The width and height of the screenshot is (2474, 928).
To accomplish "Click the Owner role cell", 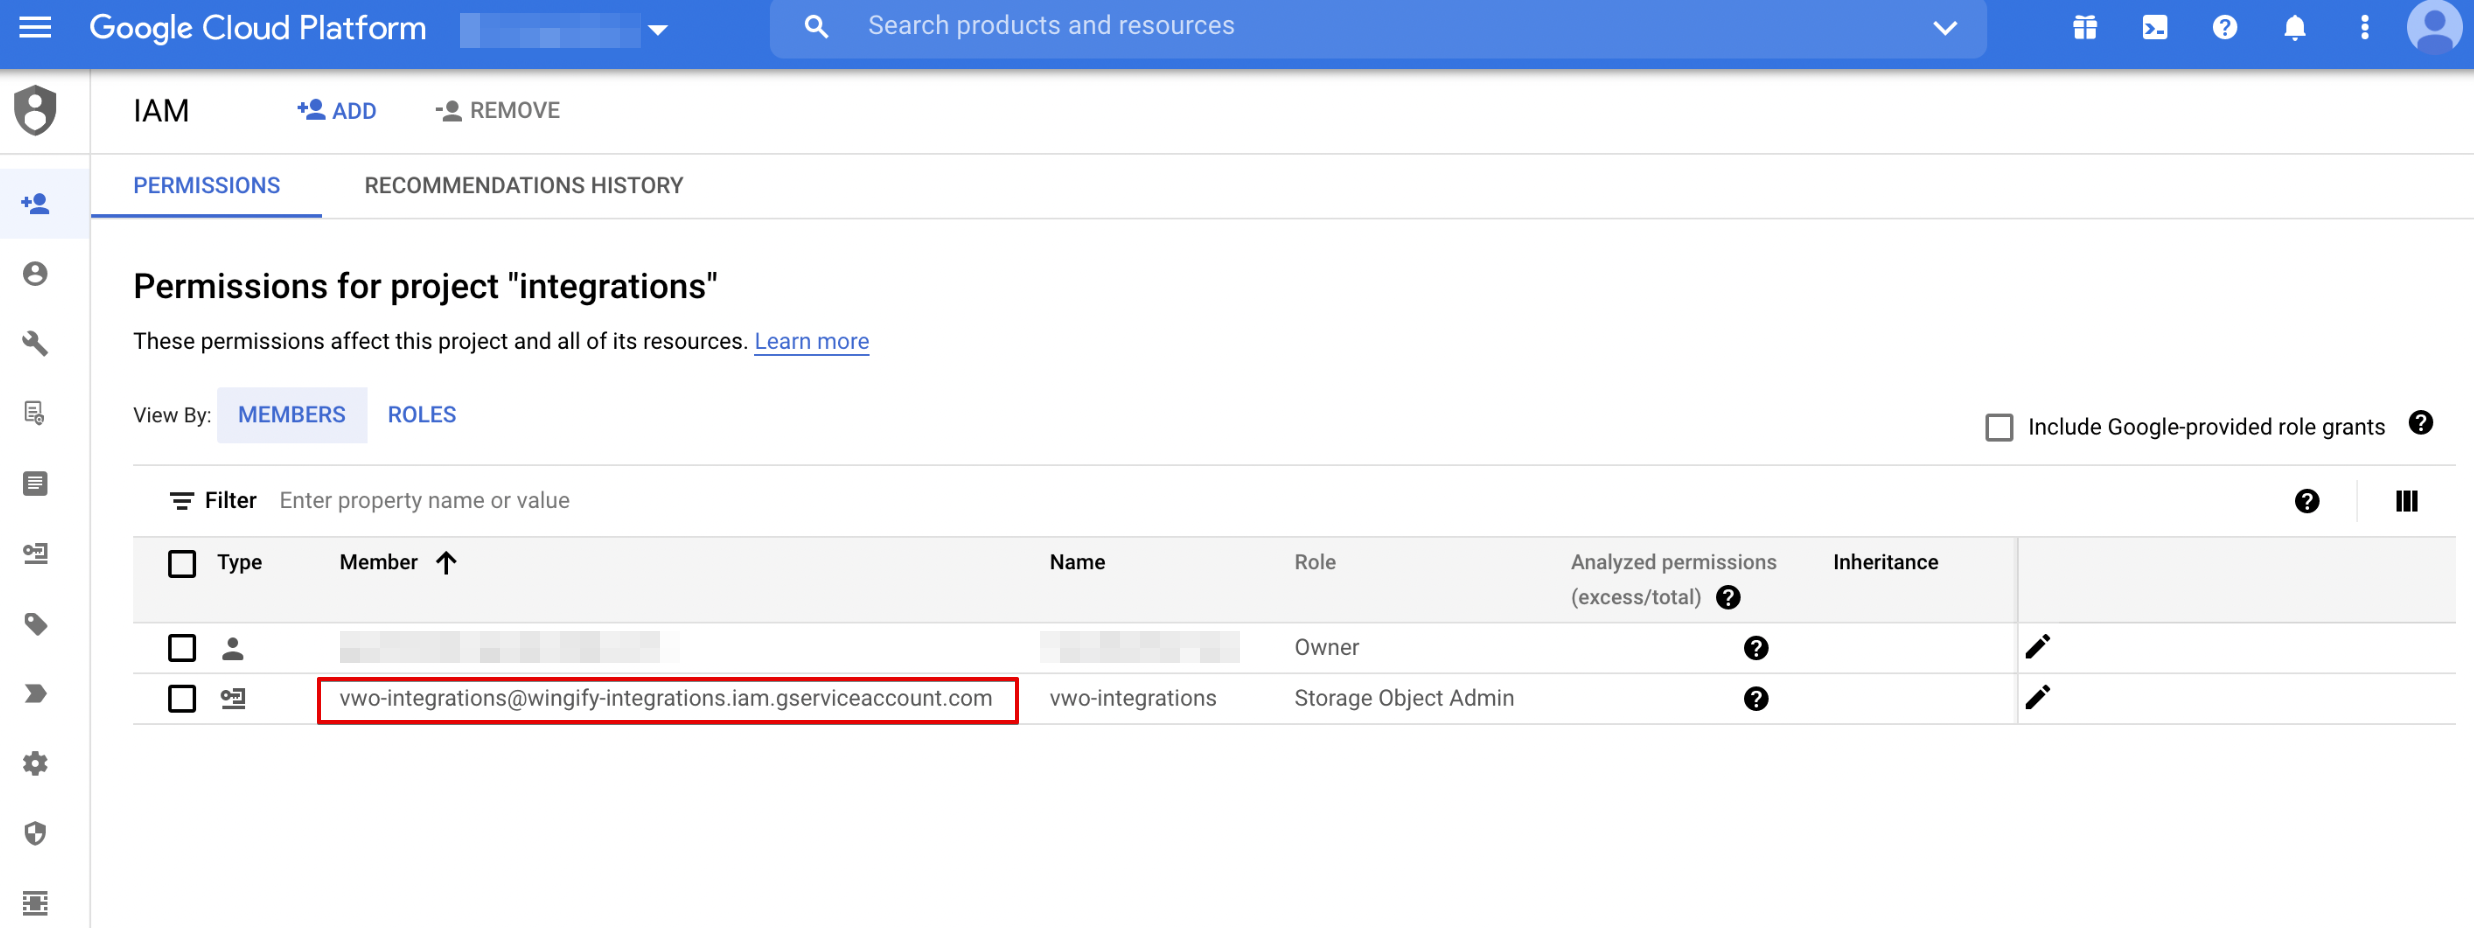I will pos(1327,648).
